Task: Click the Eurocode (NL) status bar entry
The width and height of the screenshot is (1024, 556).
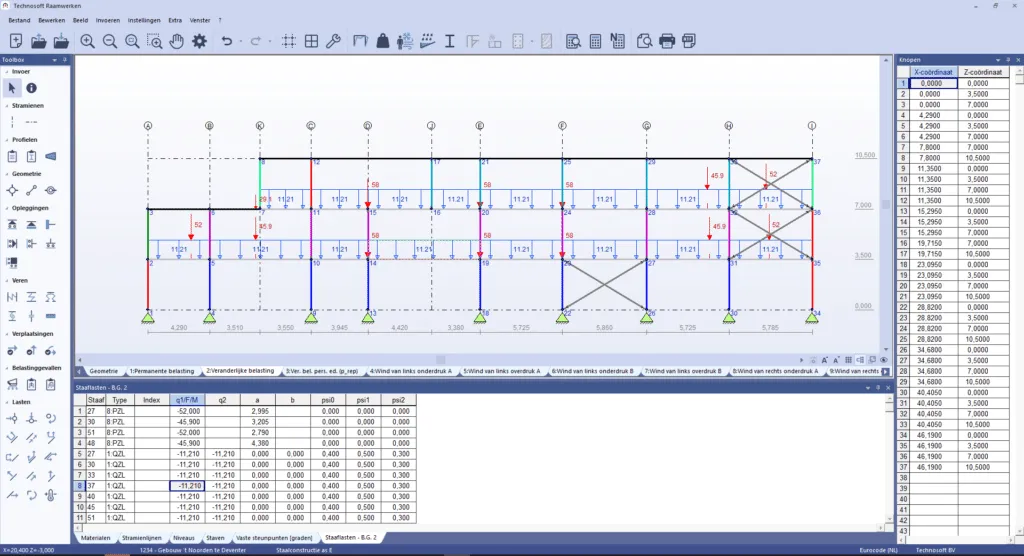Action: click(x=878, y=550)
